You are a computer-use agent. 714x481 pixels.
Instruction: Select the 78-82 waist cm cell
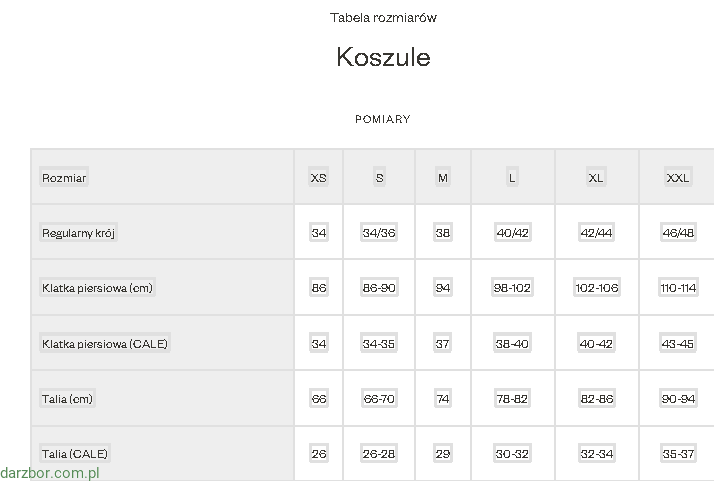(x=512, y=399)
